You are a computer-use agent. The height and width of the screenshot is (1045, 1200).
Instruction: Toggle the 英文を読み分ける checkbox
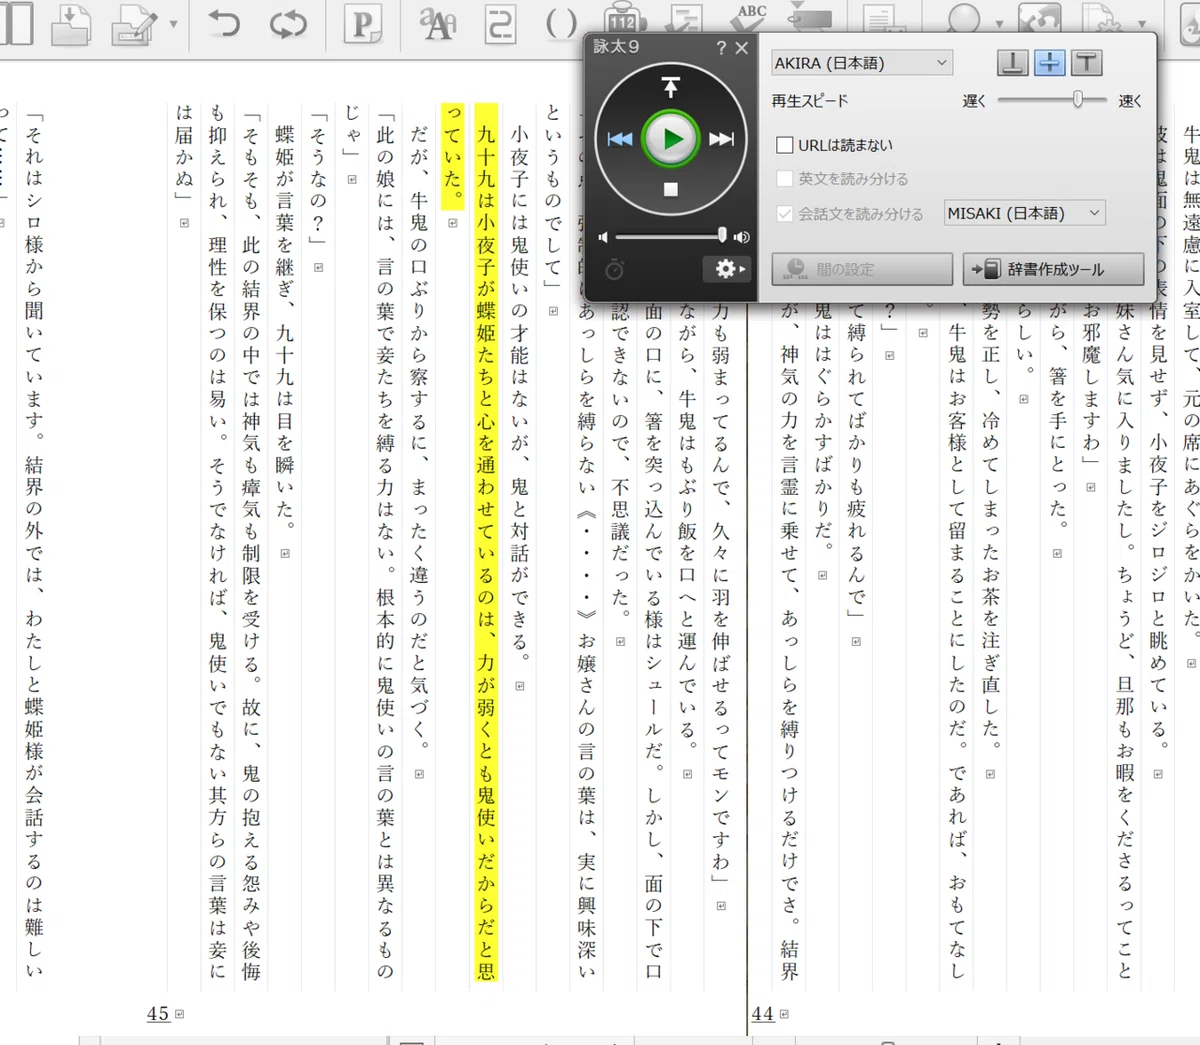(785, 179)
